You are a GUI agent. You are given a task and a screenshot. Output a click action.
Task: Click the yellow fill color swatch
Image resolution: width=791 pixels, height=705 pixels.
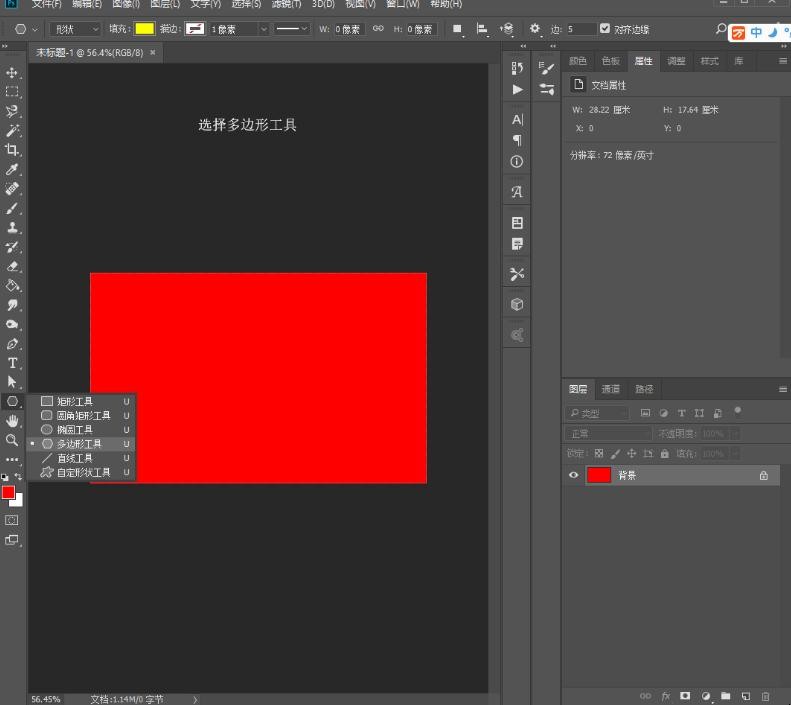144,29
